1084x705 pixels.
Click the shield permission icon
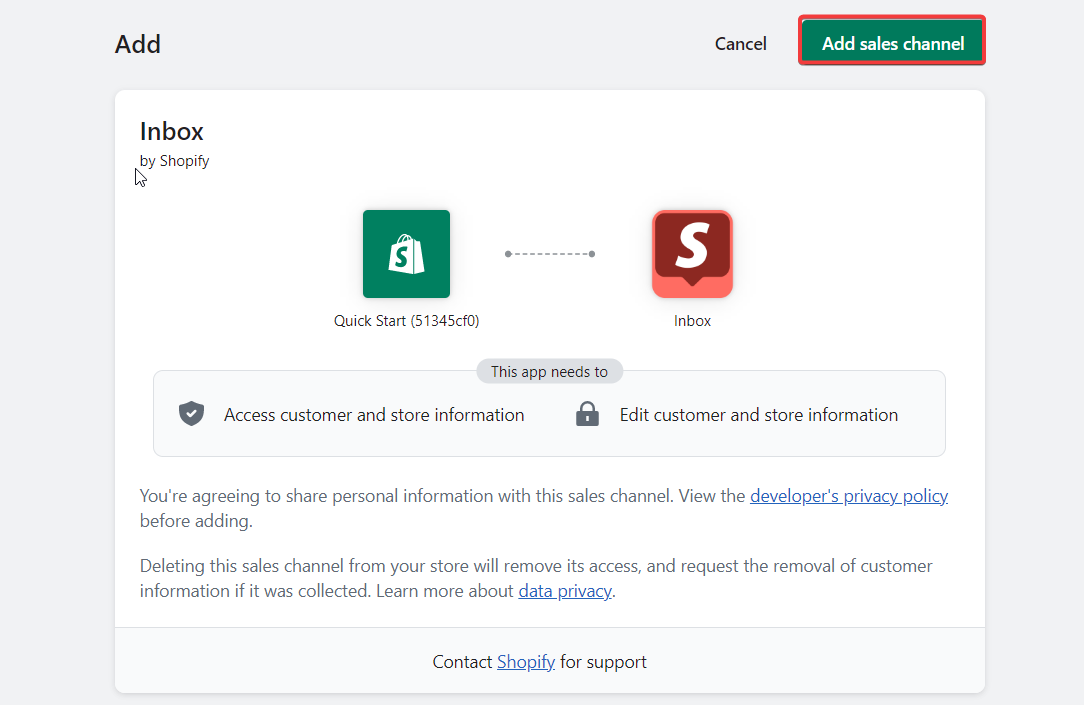(190, 413)
